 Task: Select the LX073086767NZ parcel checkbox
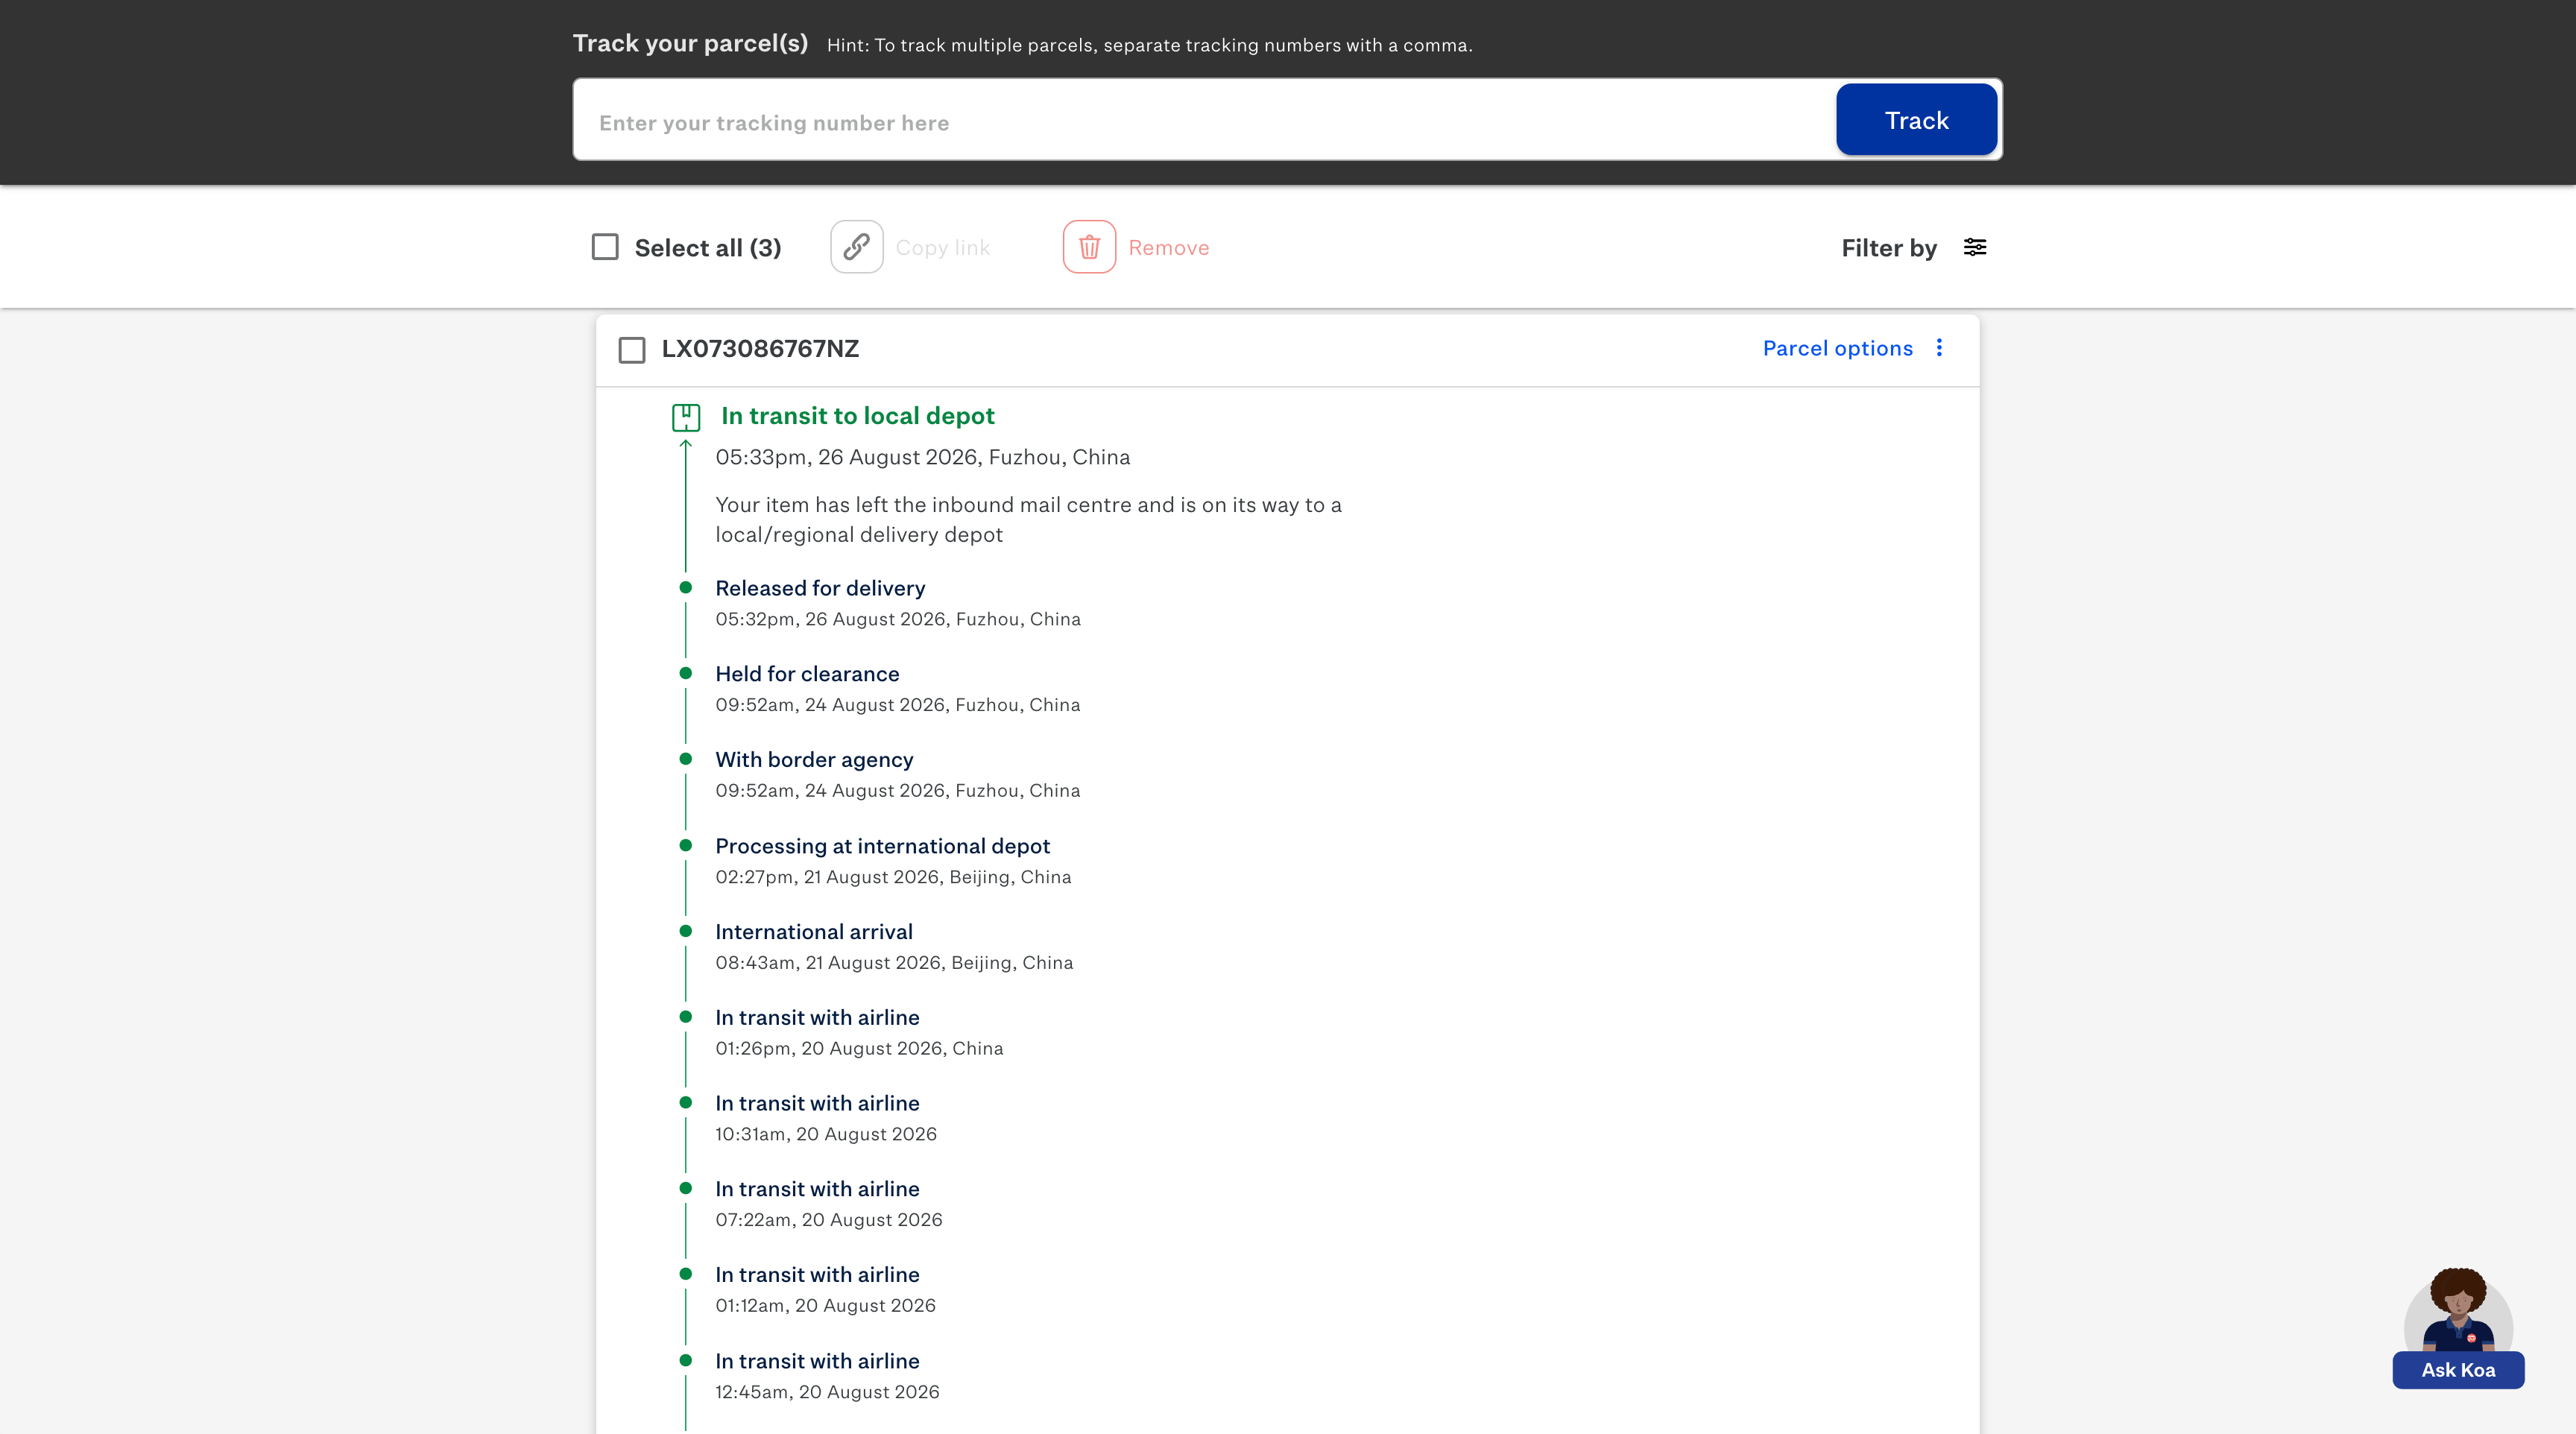tap(632, 350)
